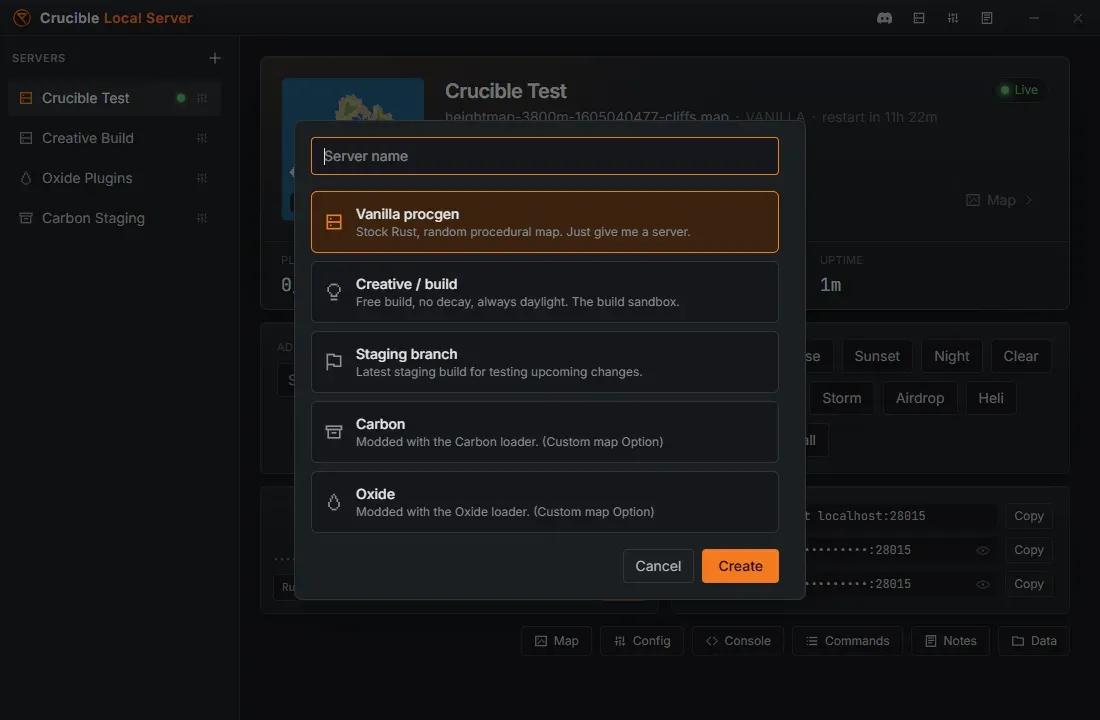This screenshot has height=720, width=1100.
Task: Reveal the second hidden address with eye icon
Action: click(983, 585)
